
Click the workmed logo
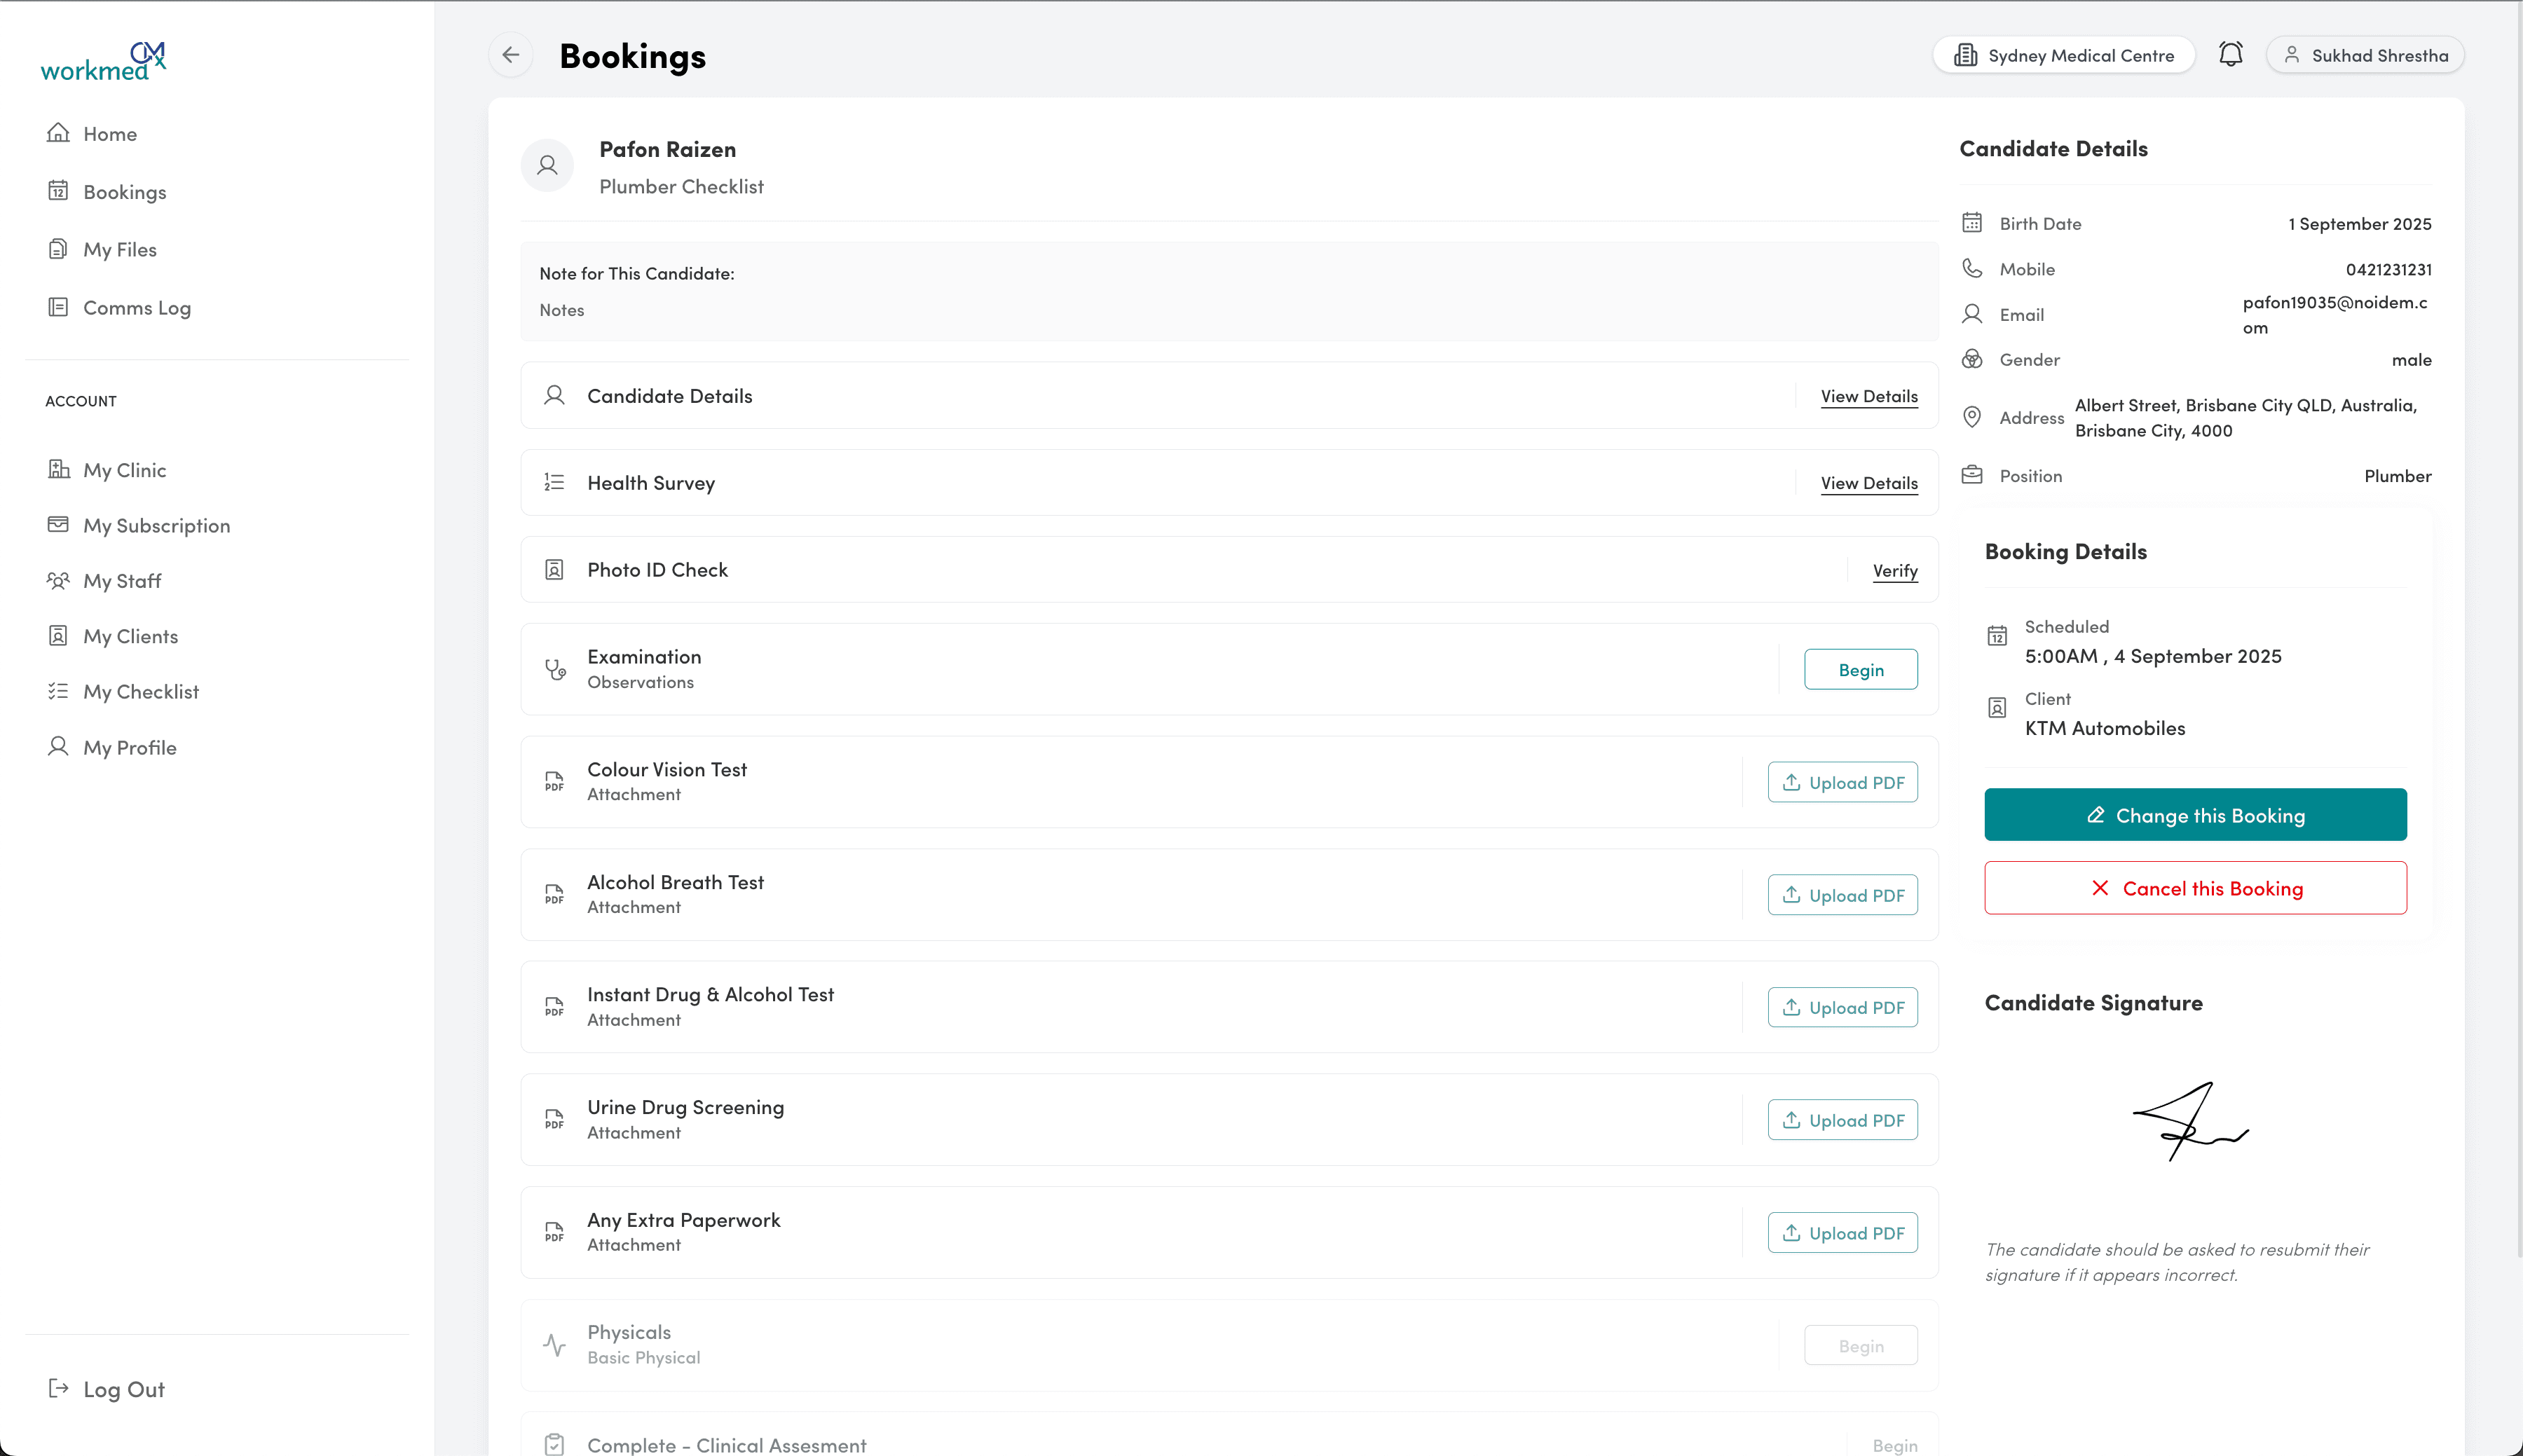coord(103,61)
